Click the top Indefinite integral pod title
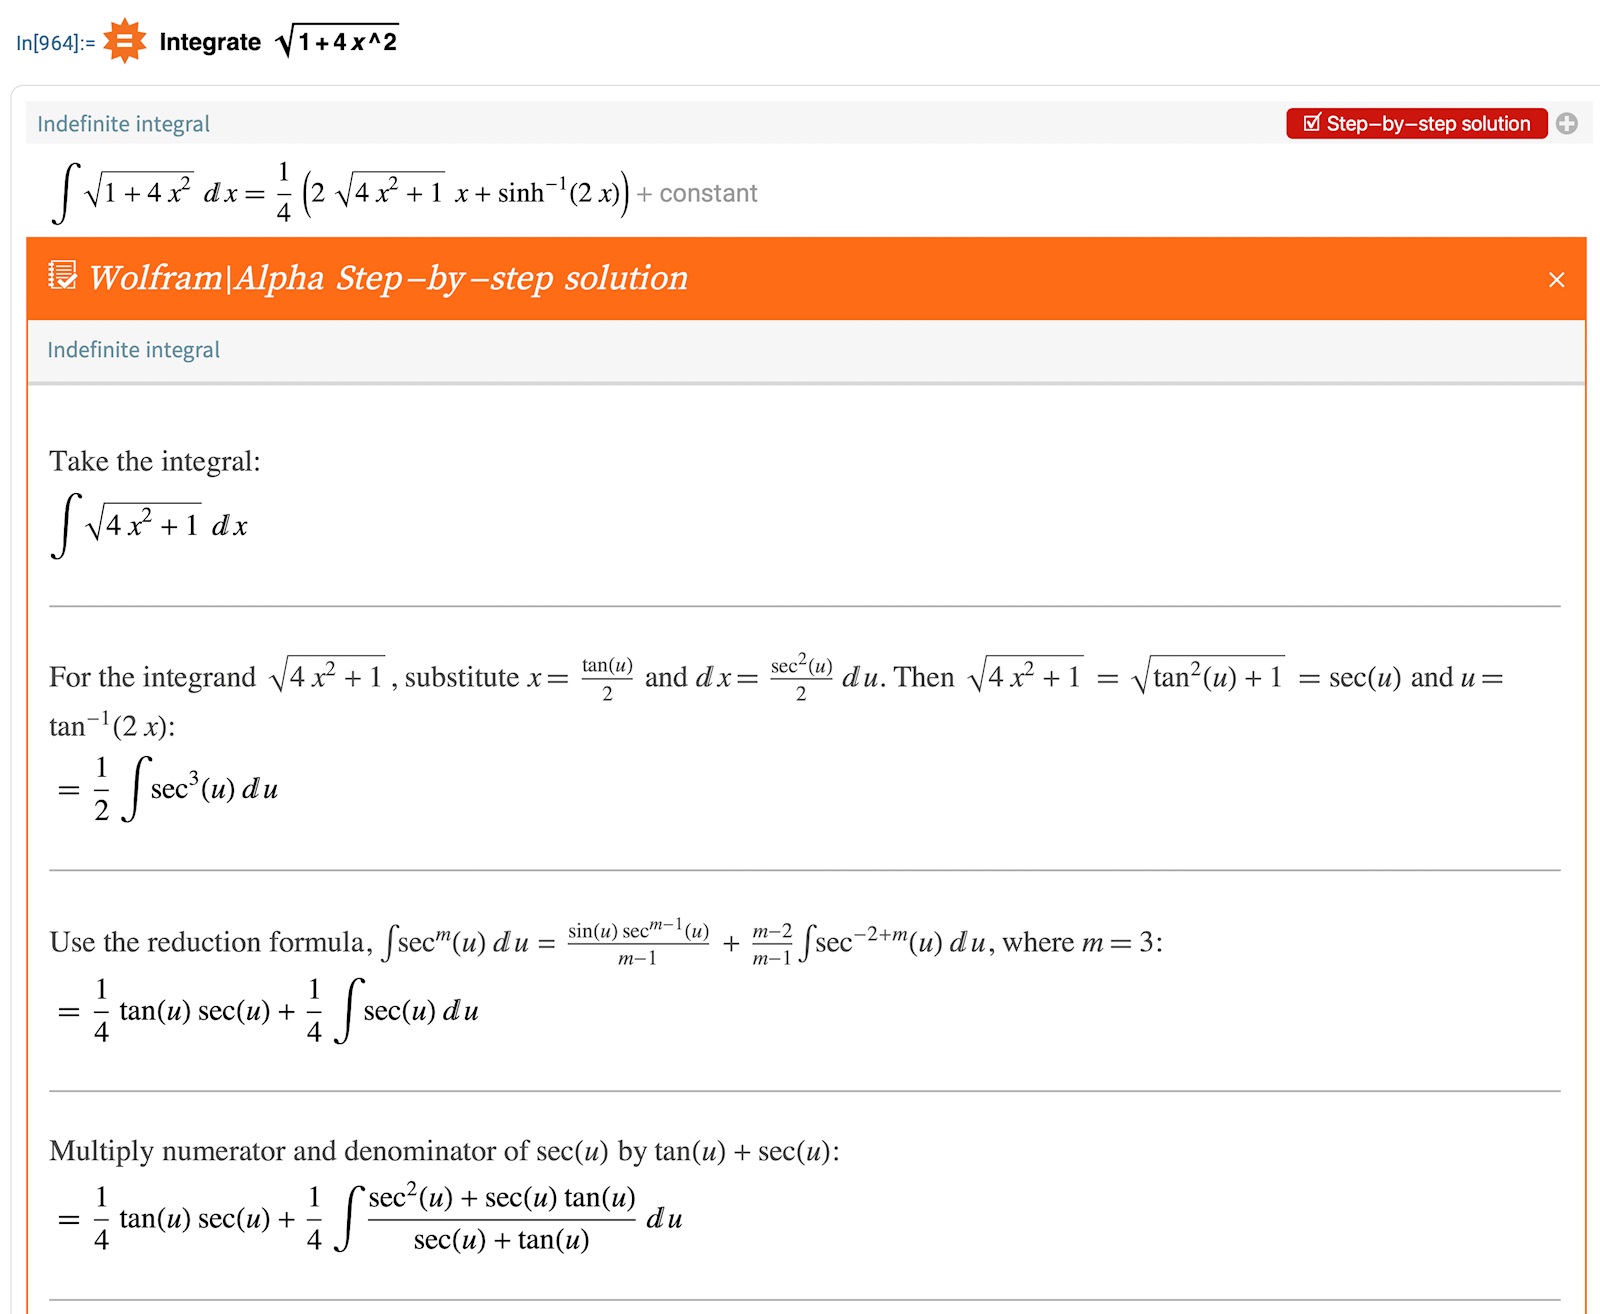1600x1314 pixels. 123,124
